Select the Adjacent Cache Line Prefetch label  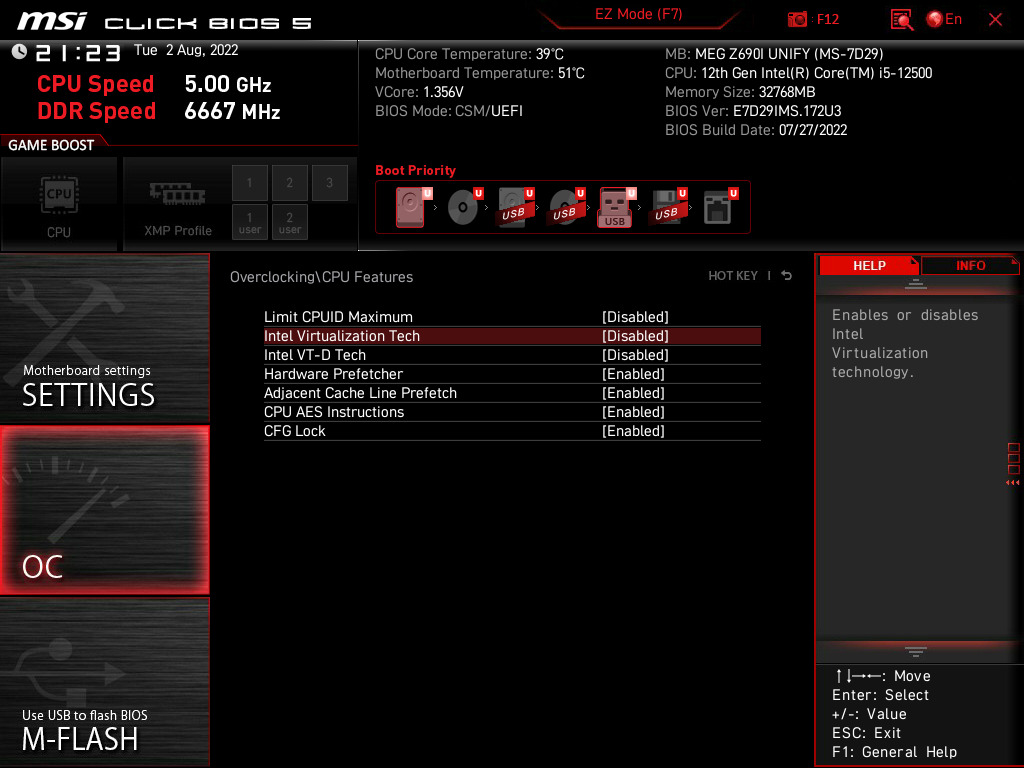360,392
